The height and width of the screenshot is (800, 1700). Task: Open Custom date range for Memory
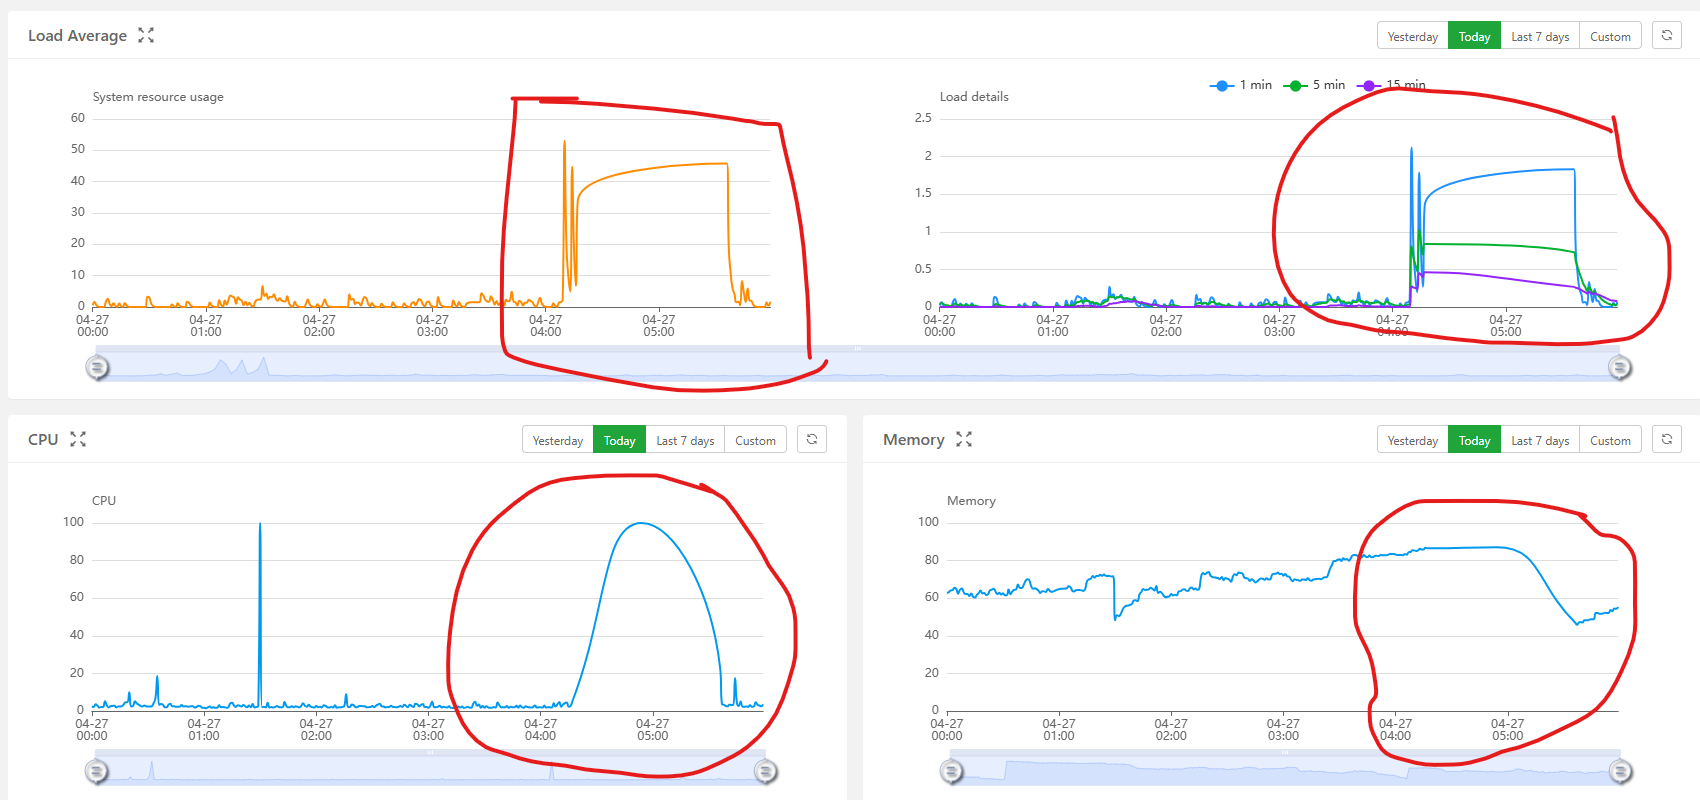click(1610, 440)
